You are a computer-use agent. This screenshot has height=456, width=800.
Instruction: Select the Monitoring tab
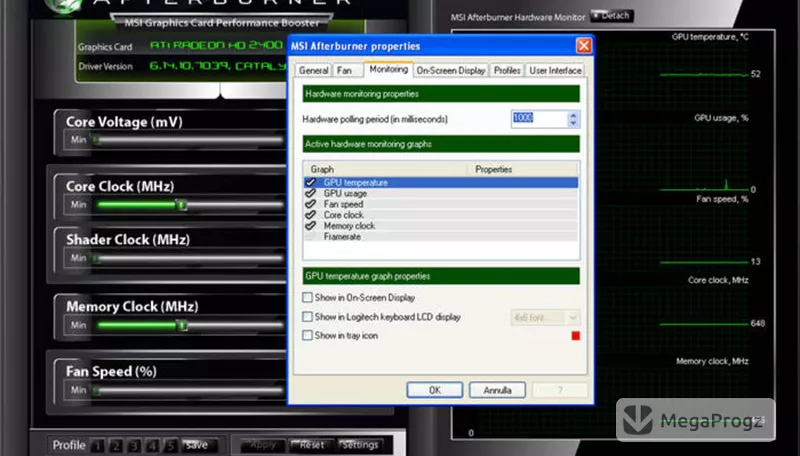click(388, 69)
